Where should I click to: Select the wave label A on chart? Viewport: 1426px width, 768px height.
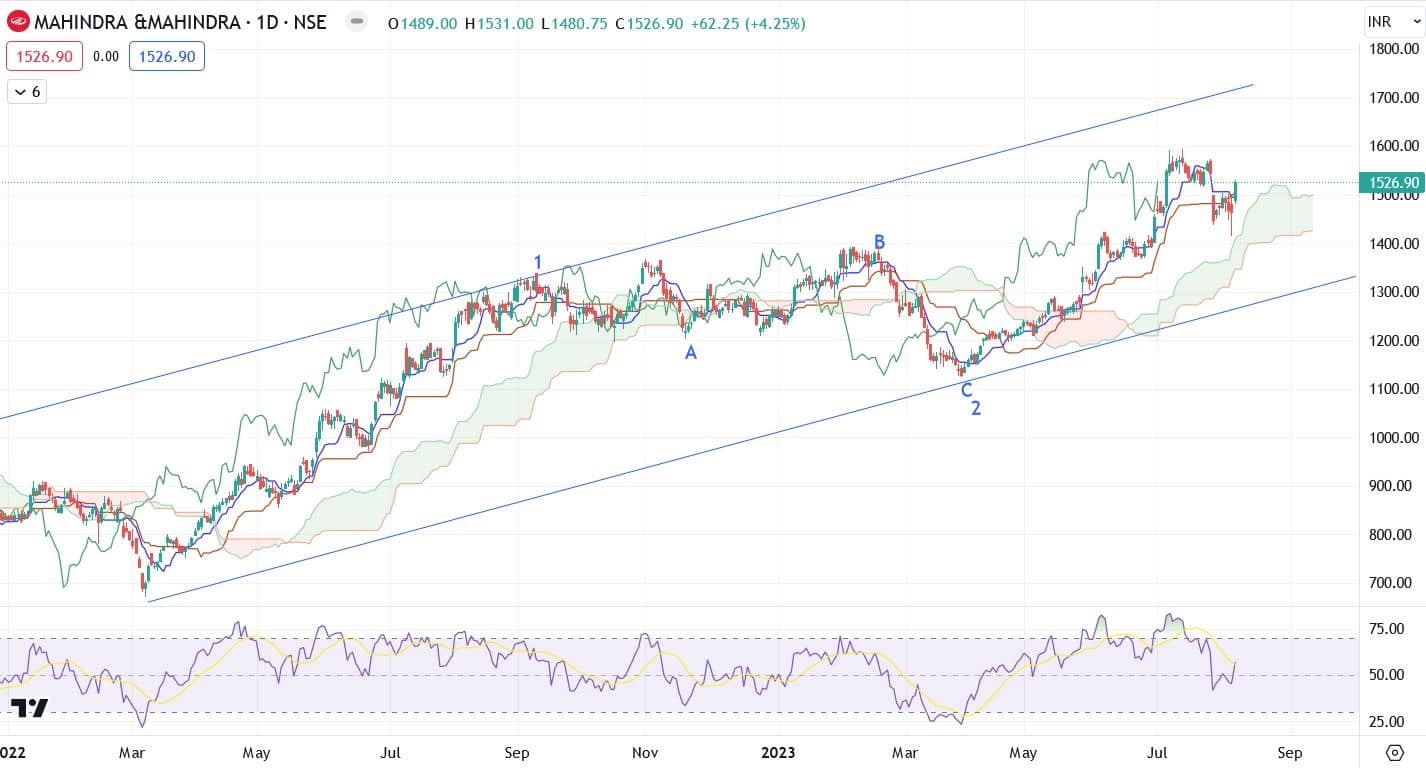[x=690, y=352]
